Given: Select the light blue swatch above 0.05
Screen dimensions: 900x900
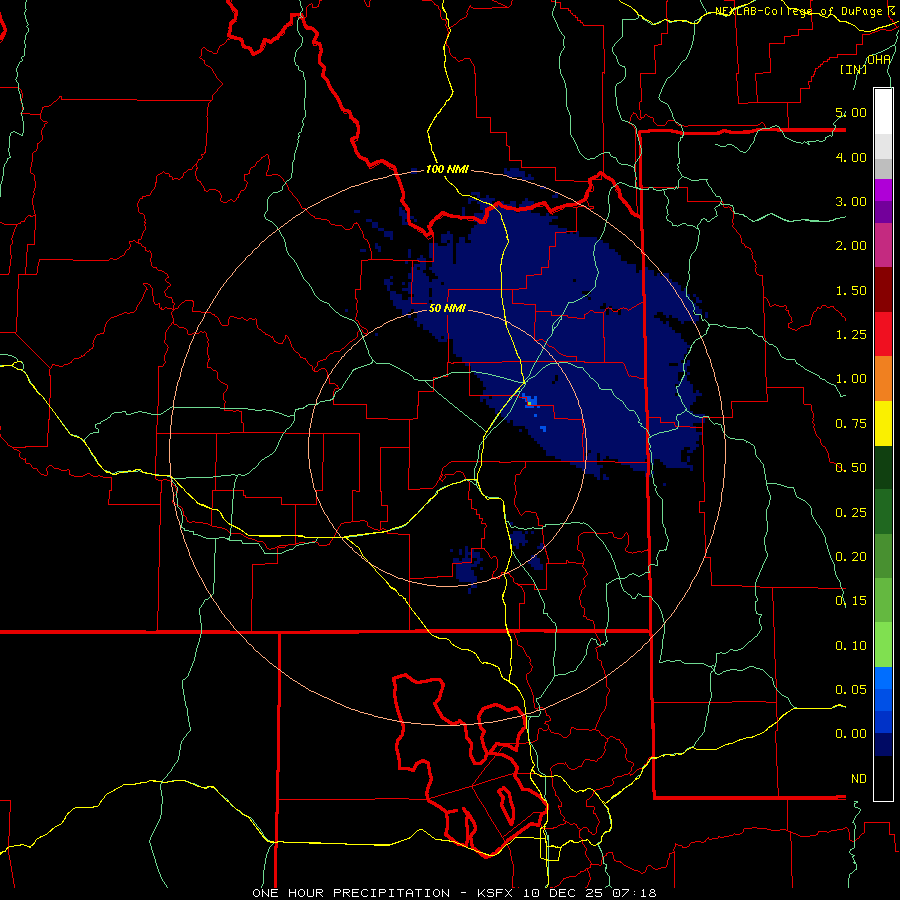Looking at the screenshot, I should point(883,678).
